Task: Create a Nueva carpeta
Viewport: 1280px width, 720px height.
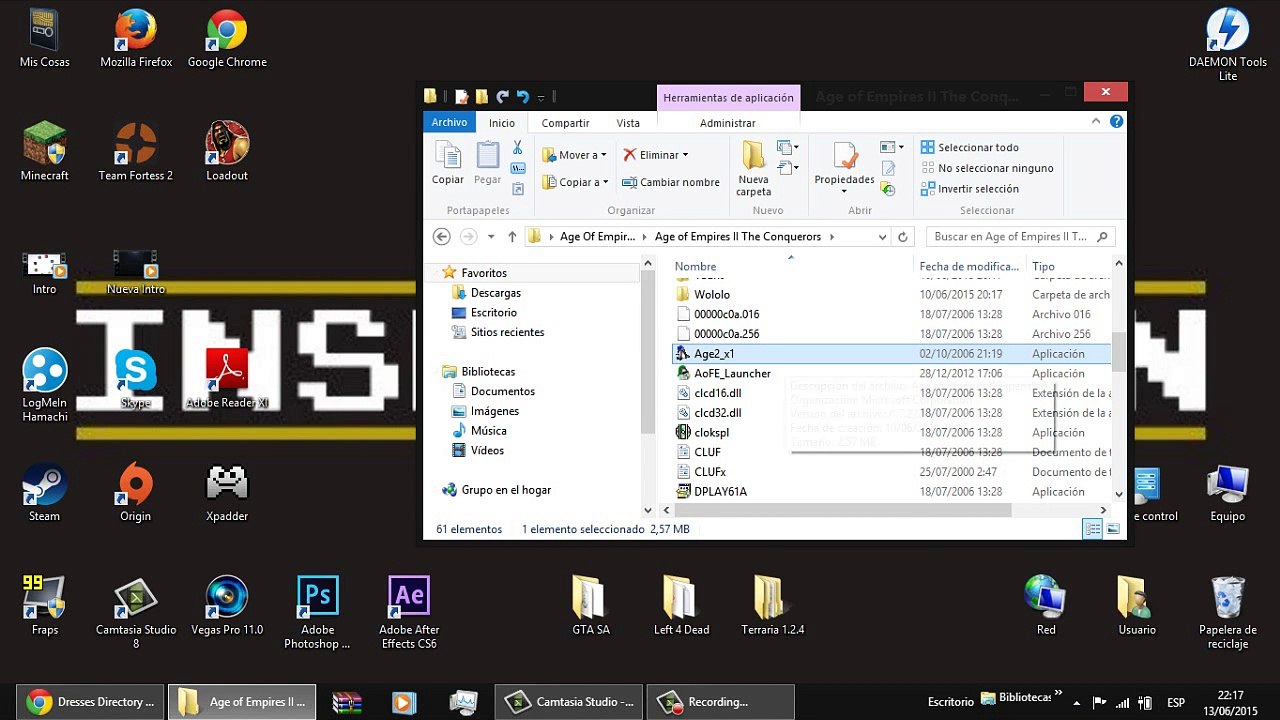Action: (x=754, y=168)
